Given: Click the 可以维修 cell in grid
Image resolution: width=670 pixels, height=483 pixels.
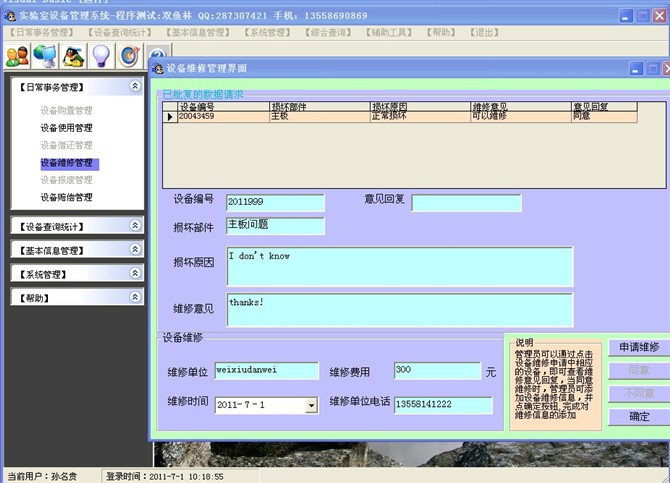Looking at the screenshot, I should (521, 117).
